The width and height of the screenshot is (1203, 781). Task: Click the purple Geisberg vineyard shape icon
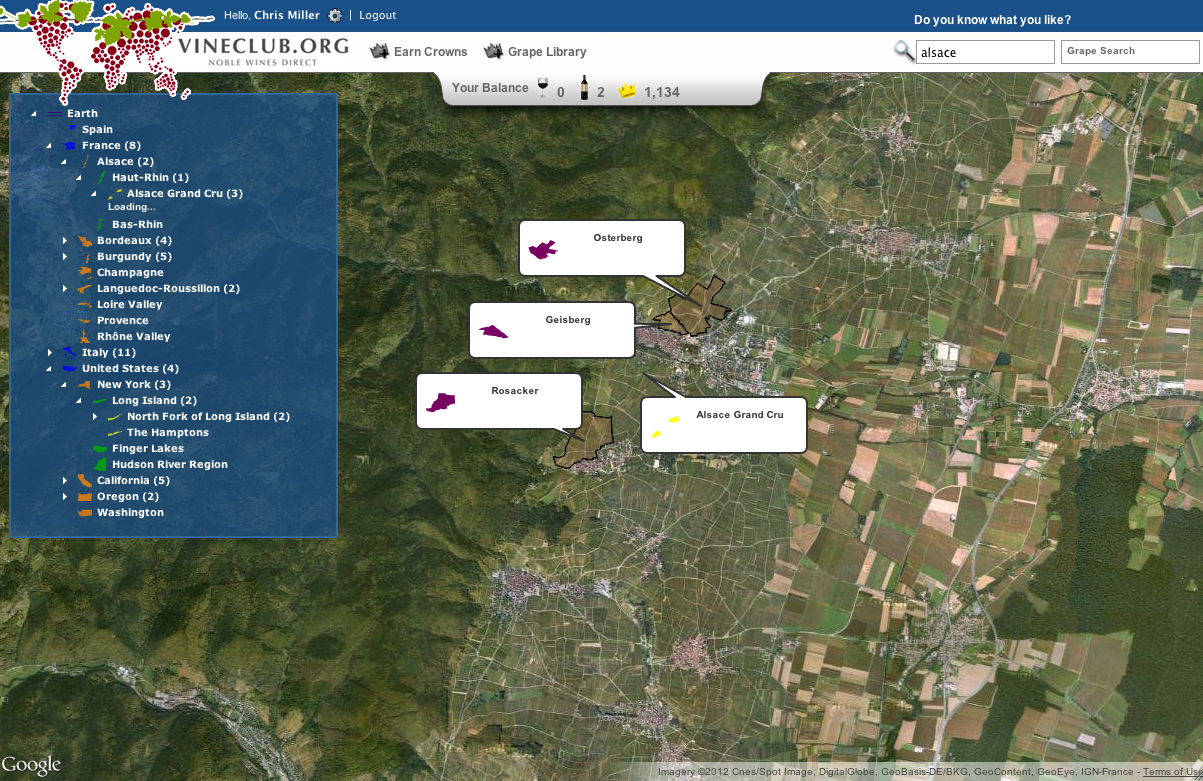[493, 332]
